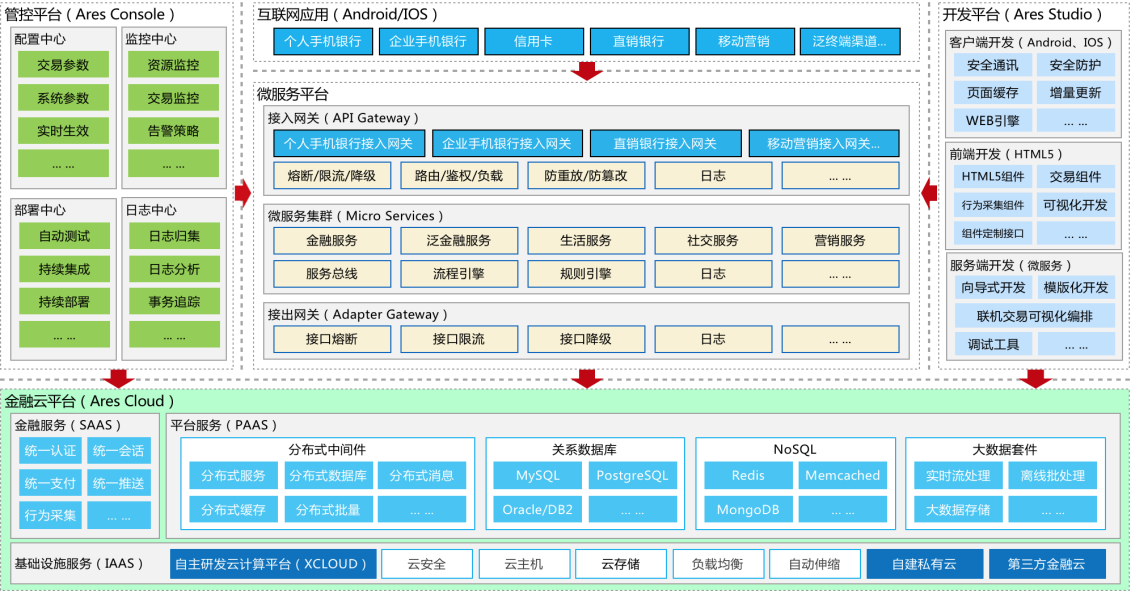Select the PostgreSQL box
This screenshot has width=1131, height=591.
coord(633,476)
